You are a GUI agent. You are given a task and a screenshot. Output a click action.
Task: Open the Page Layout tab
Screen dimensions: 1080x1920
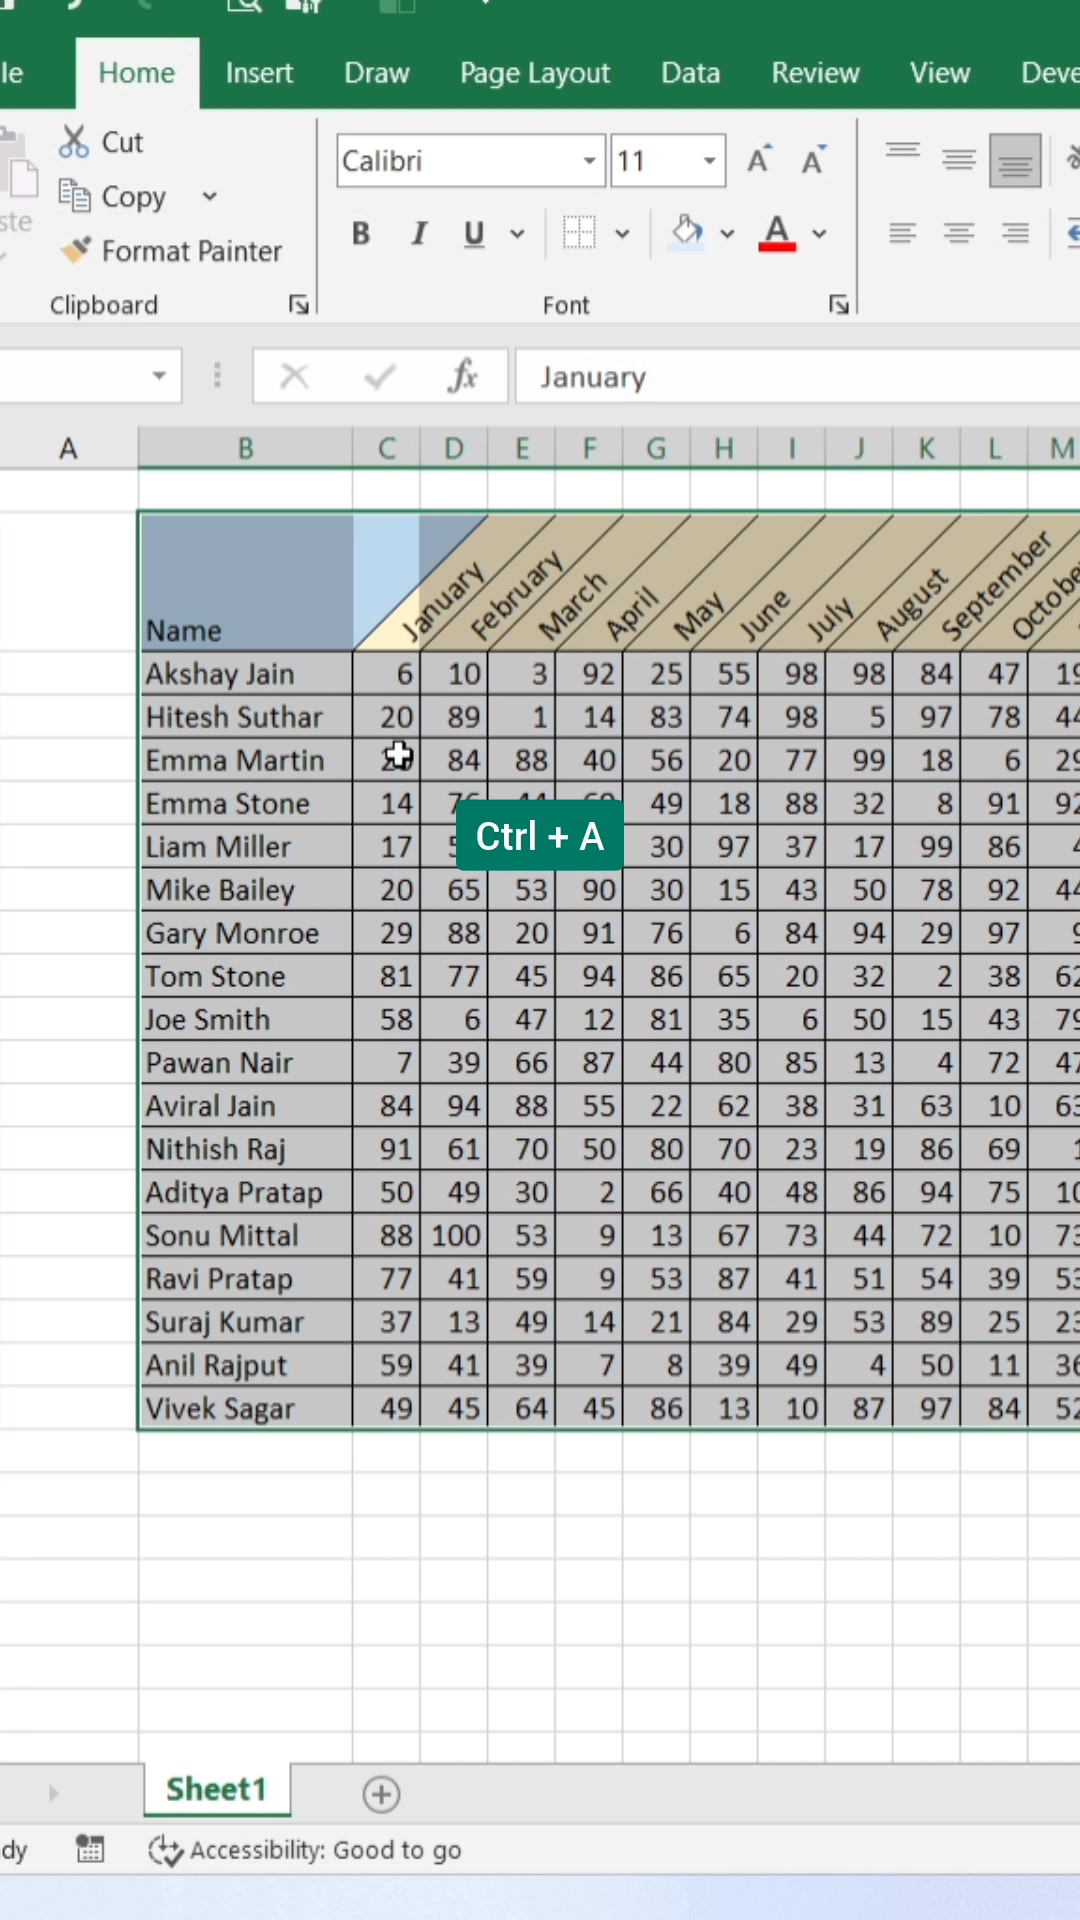click(x=535, y=73)
